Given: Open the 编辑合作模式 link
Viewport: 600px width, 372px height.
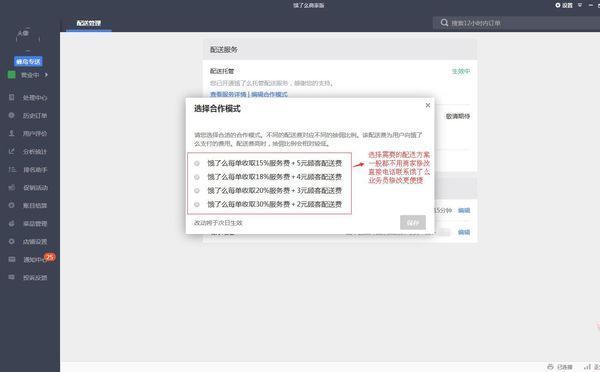Looking at the screenshot, I should pyautogui.click(x=269, y=94).
